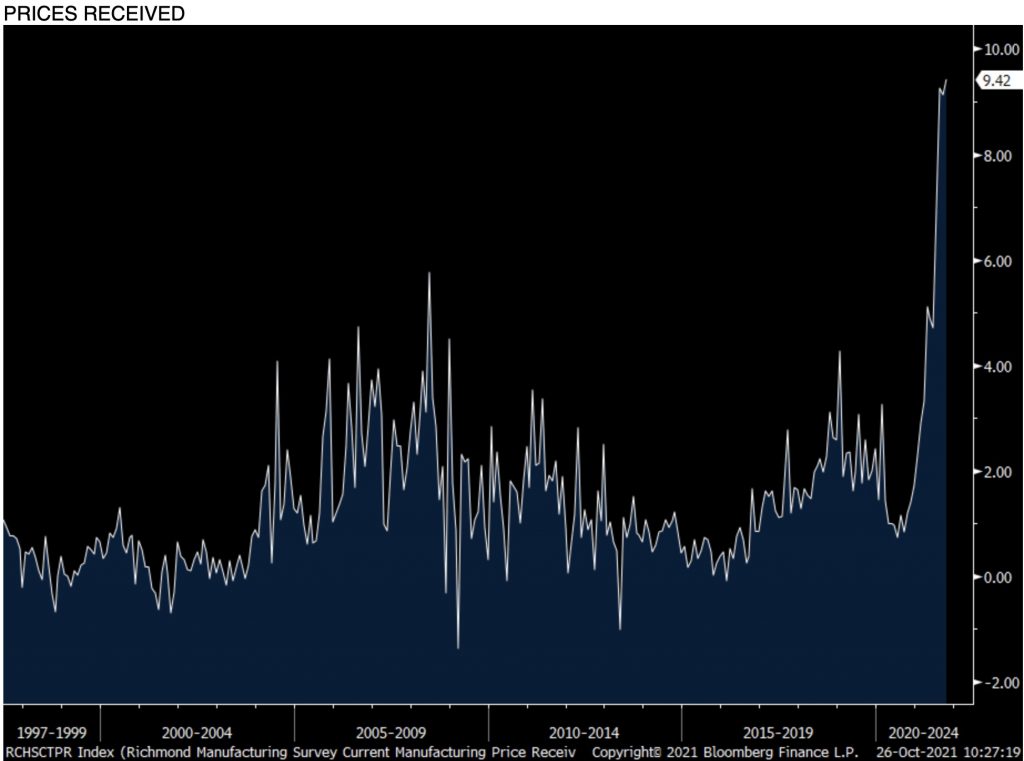Screen dimensions: 1024x761
Task: Select the 2010-2014 time period label
Action: [x=585, y=732]
